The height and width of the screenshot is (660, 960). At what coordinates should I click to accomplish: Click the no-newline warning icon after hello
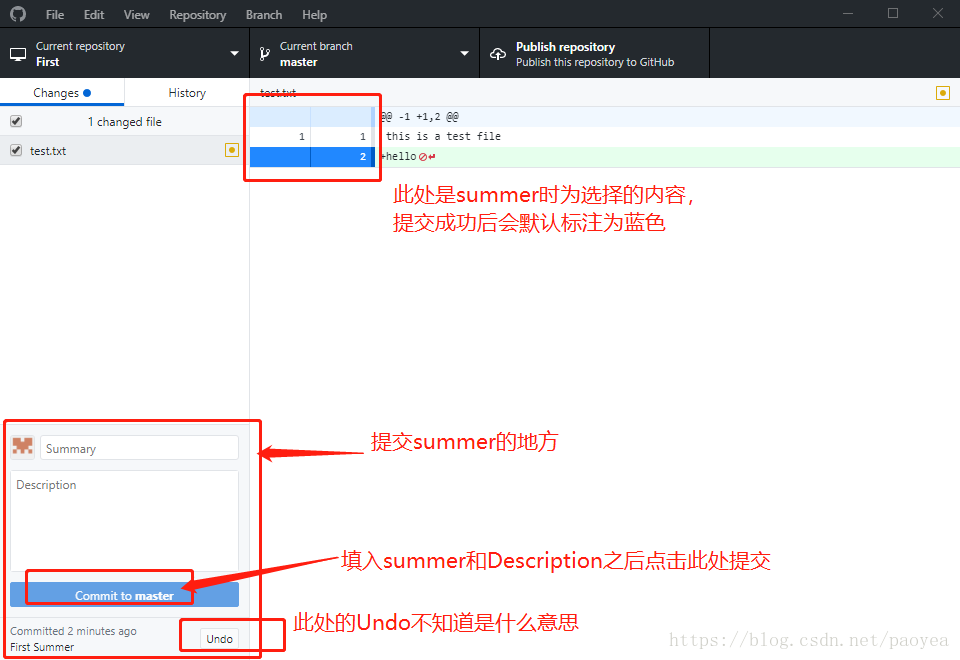(x=422, y=157)
